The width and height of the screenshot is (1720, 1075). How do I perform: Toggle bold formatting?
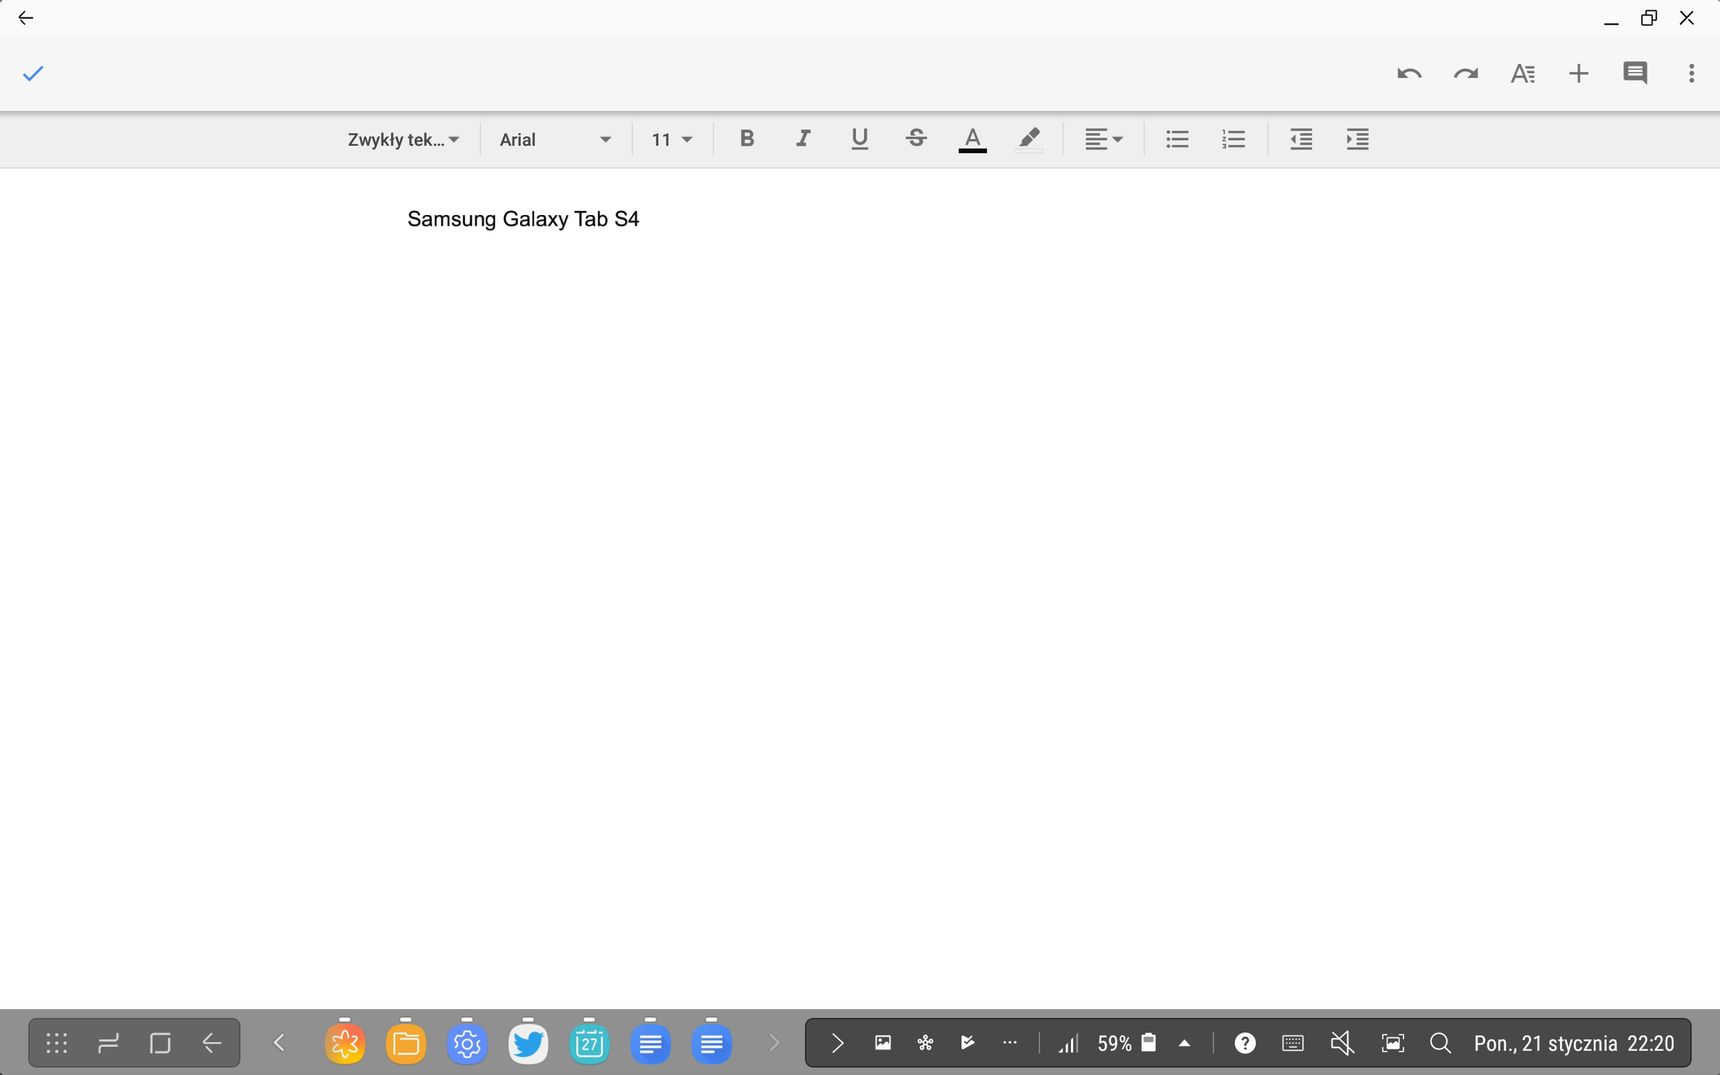coord(746,139)
